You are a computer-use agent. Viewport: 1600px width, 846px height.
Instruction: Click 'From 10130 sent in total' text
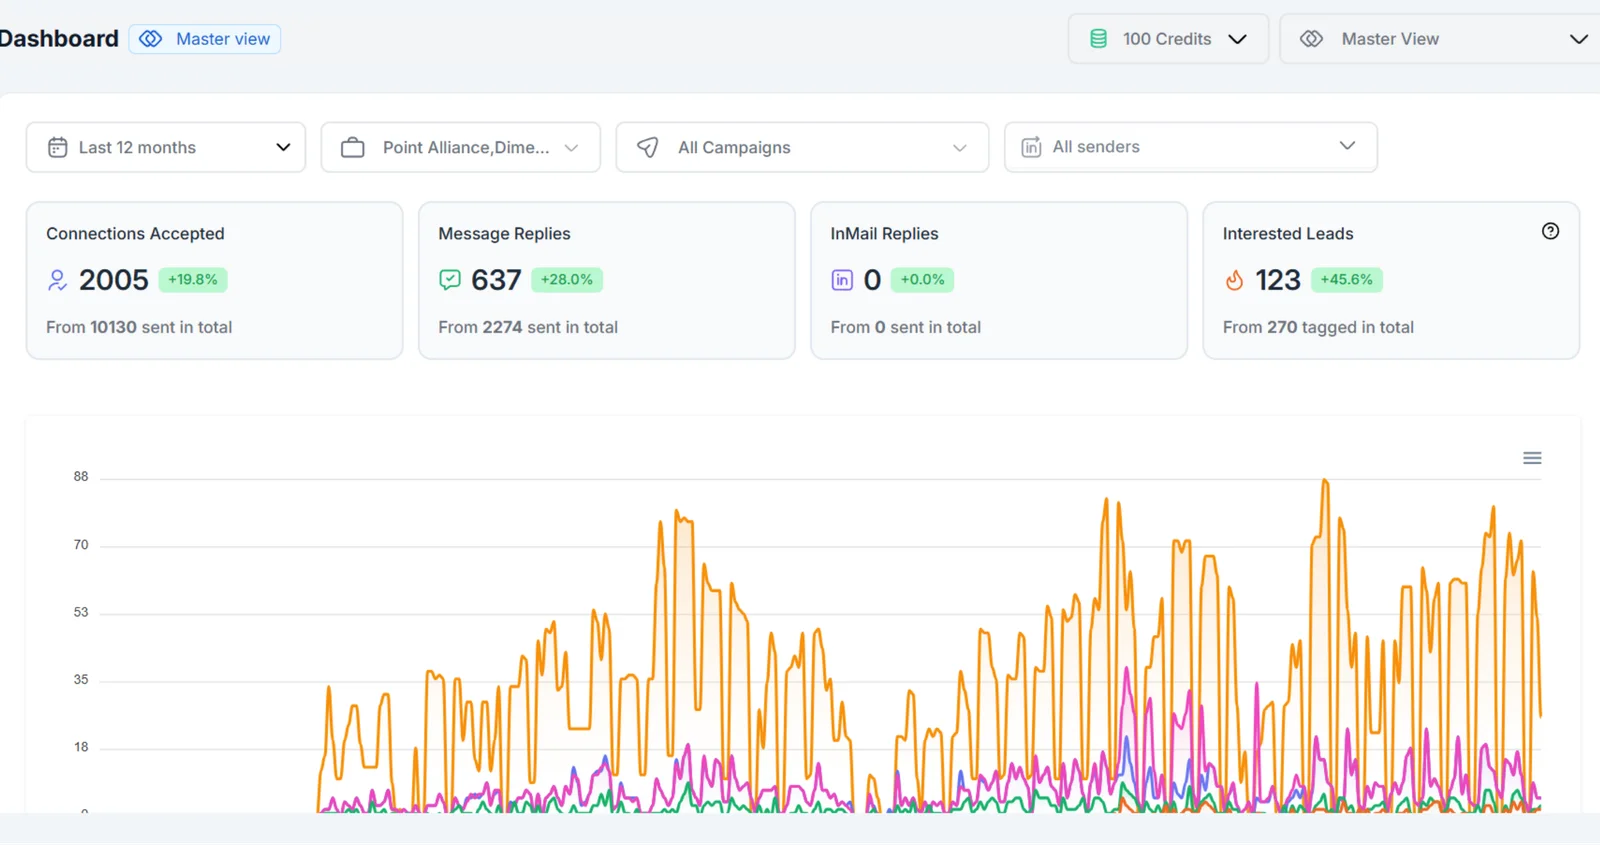[x=139, y=327]
